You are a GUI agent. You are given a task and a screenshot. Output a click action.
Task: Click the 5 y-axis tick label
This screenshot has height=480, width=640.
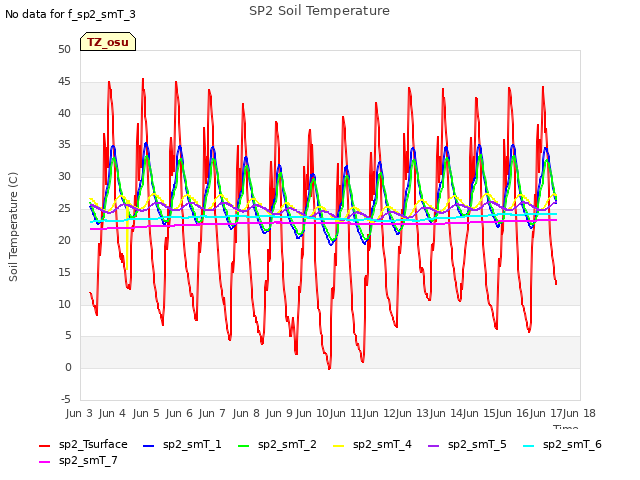click(68, 336)
